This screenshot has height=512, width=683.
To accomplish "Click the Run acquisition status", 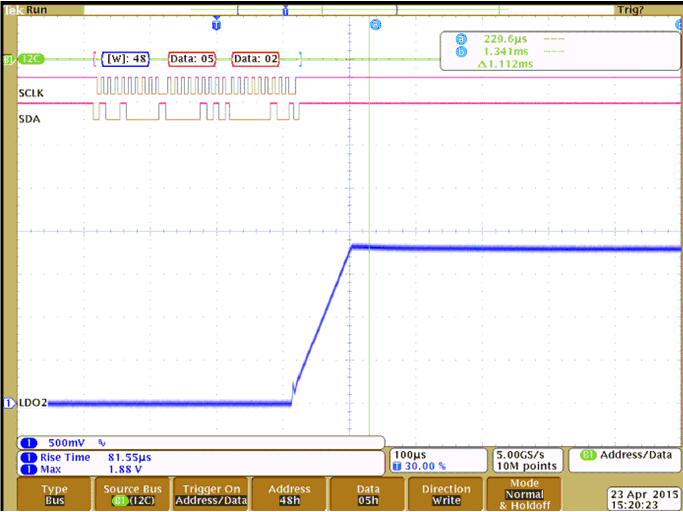I will point(37,9).
